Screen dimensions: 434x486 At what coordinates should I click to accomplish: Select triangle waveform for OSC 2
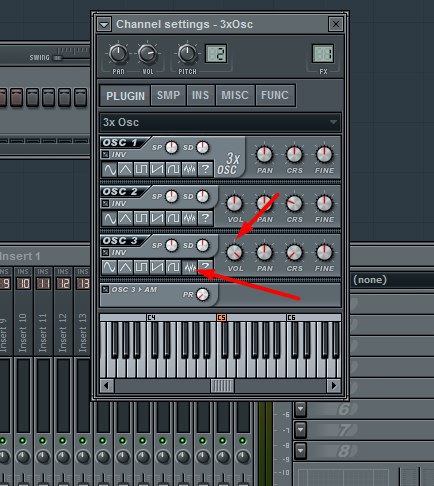125,218
